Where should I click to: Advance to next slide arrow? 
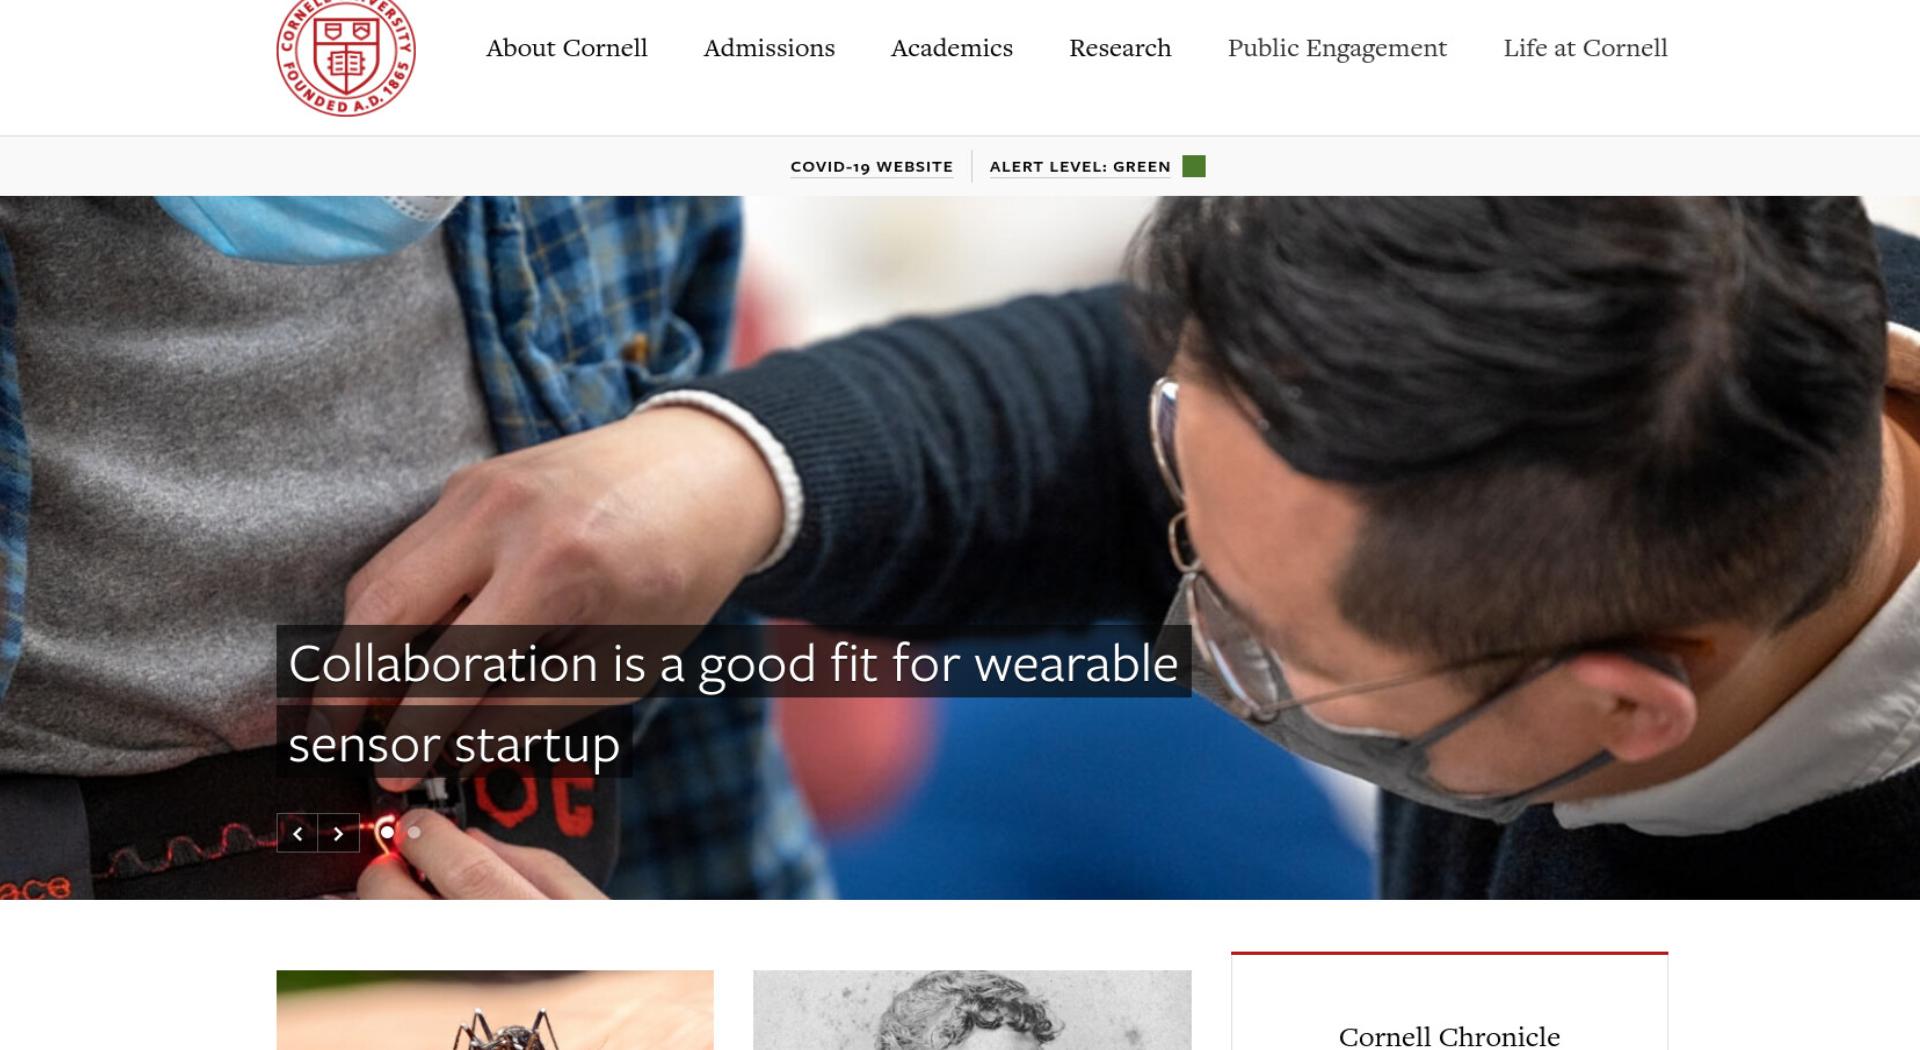339,833
